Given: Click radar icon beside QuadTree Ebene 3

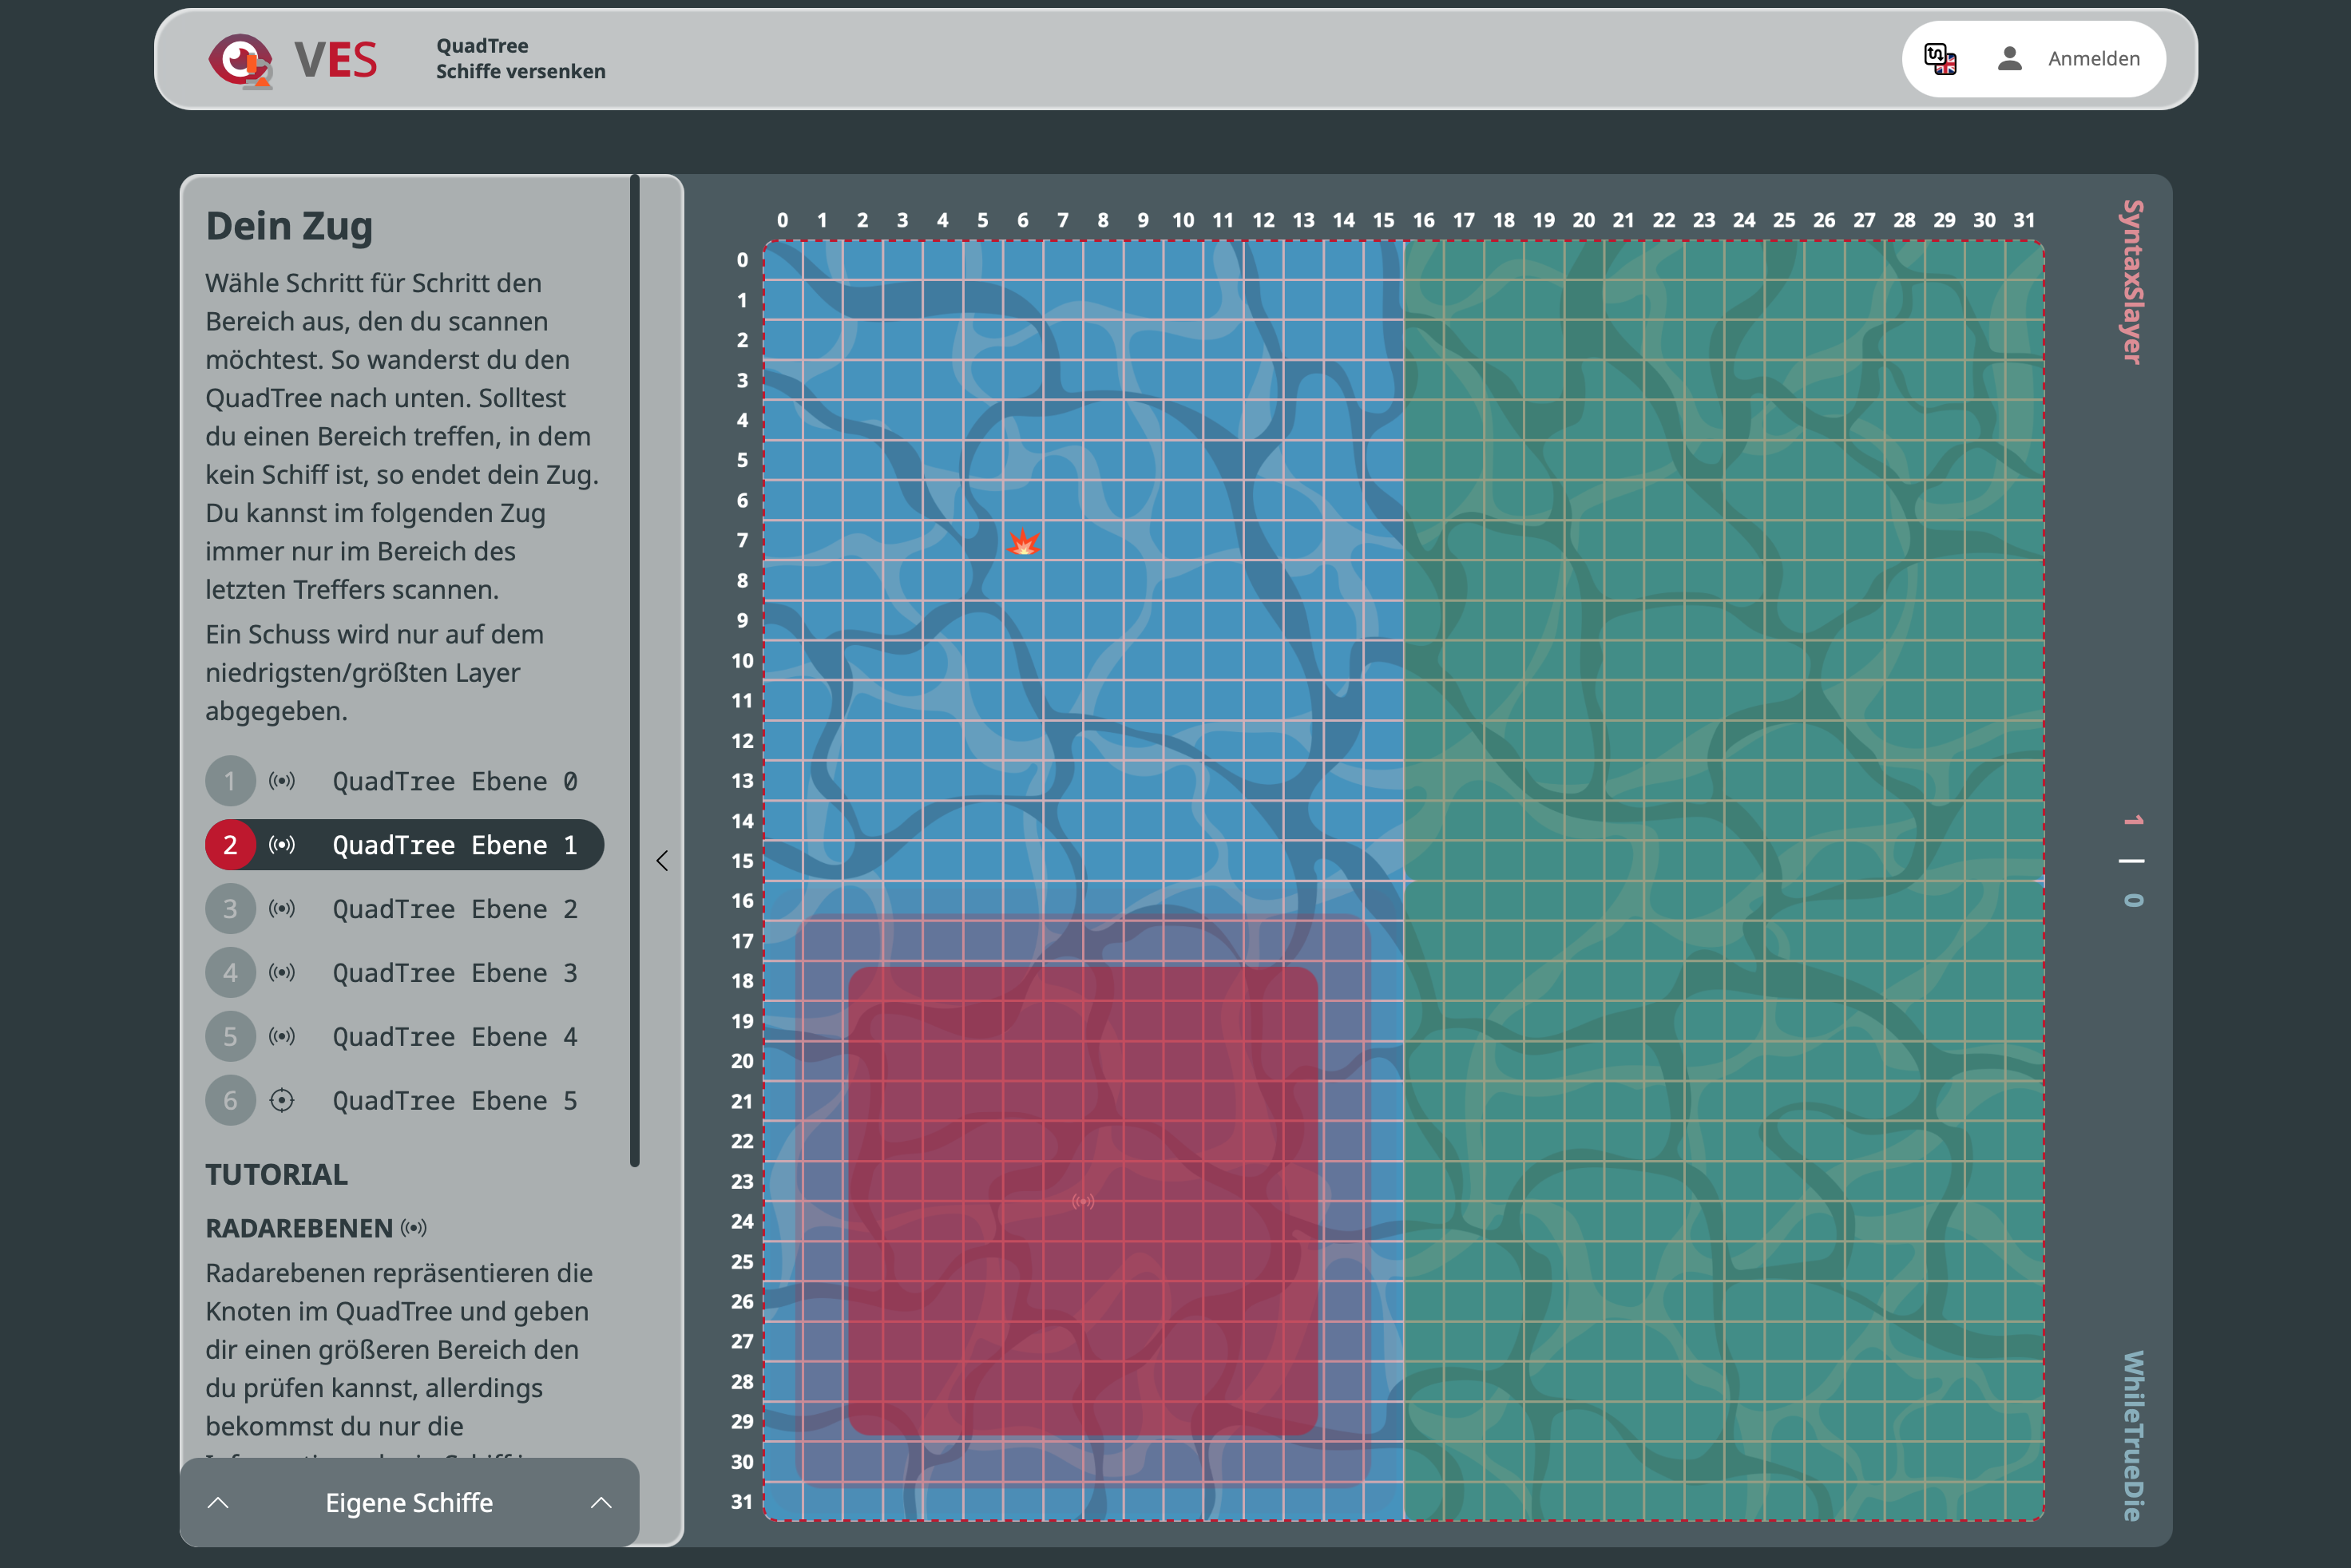Looking at the screenshot, I should coord(282,972).
